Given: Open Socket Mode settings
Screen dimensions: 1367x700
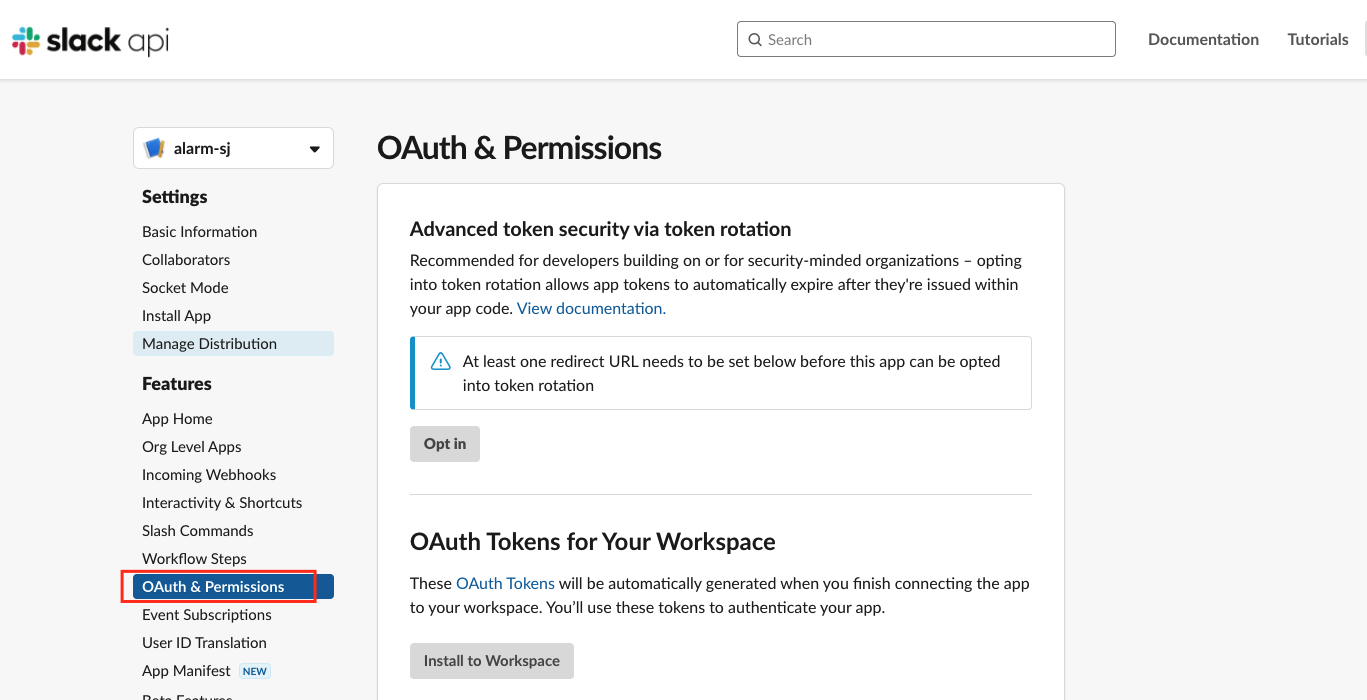Looking at the screenshot, I should tap(185, 287).
